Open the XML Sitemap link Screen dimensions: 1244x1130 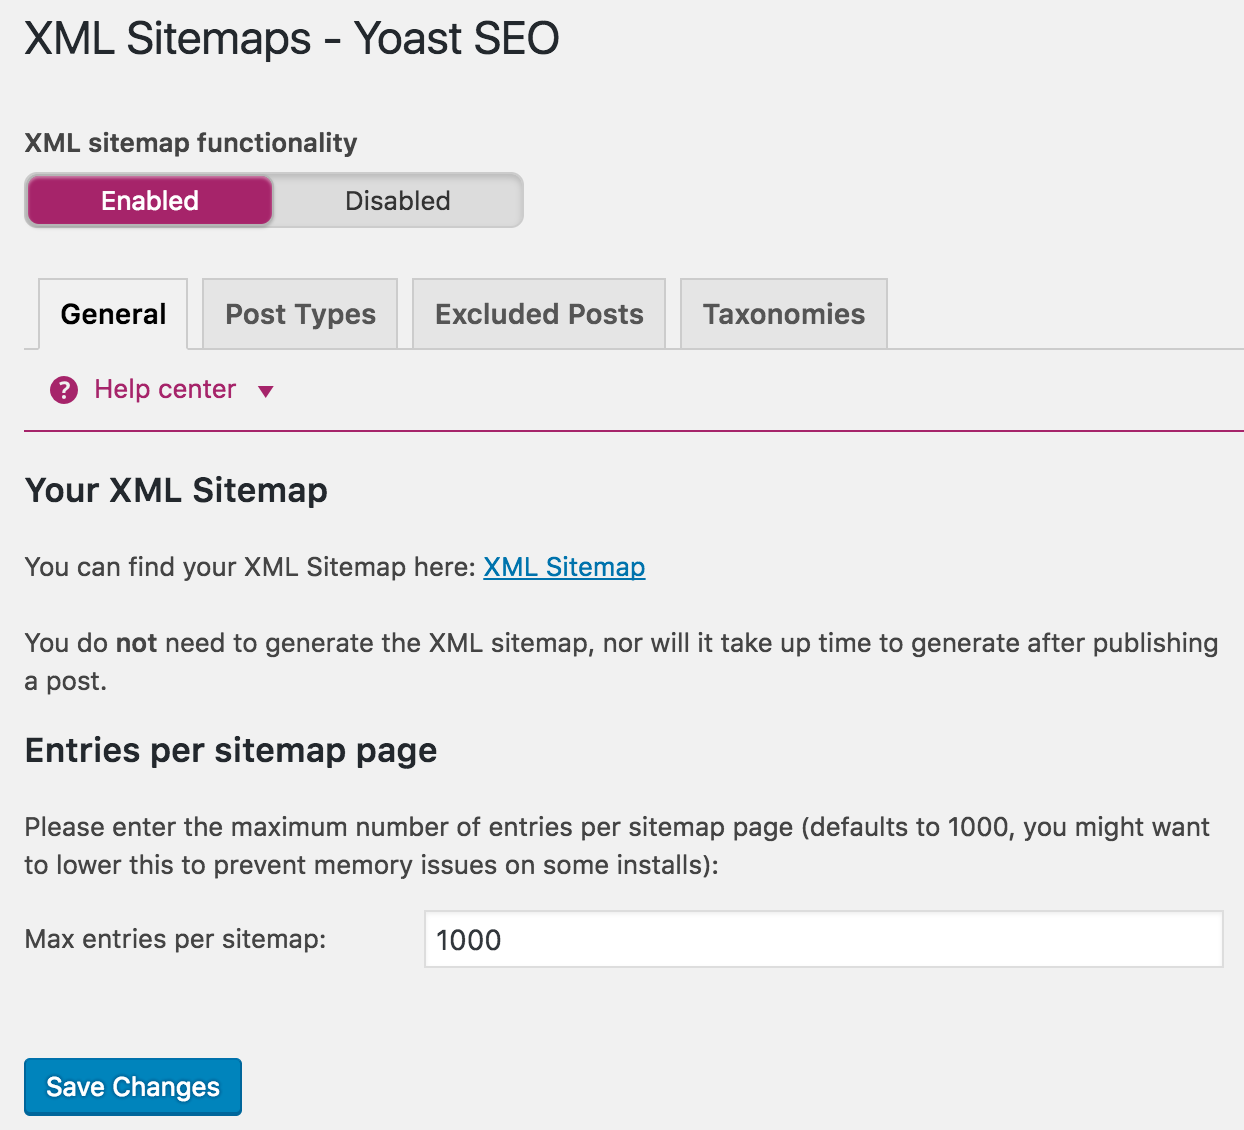(x=563, y=566)
